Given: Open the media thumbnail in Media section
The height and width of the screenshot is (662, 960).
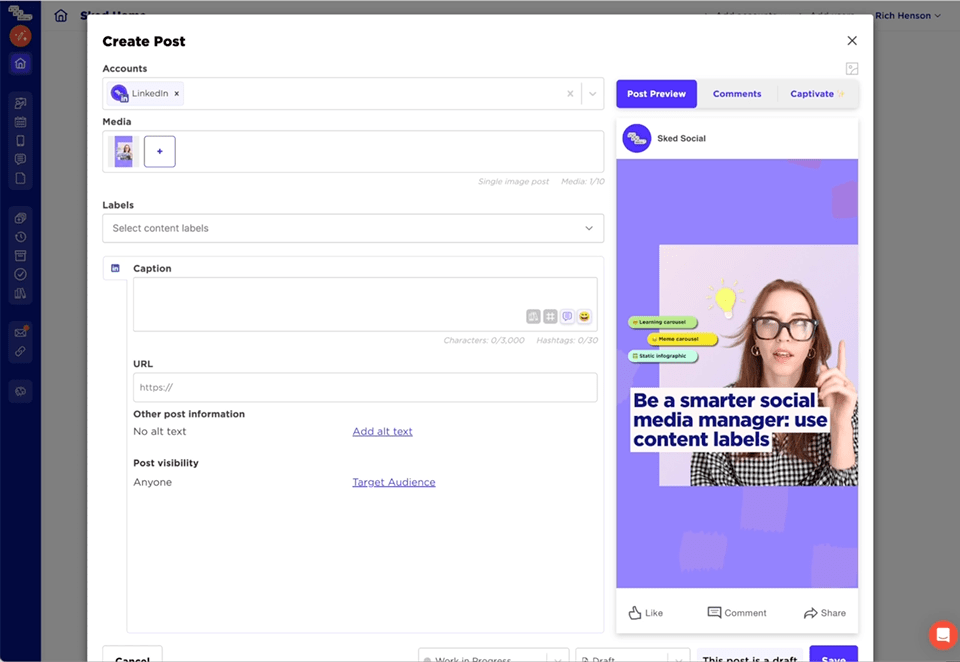Looking at the screenshot, I should click(x=124, y=151).
